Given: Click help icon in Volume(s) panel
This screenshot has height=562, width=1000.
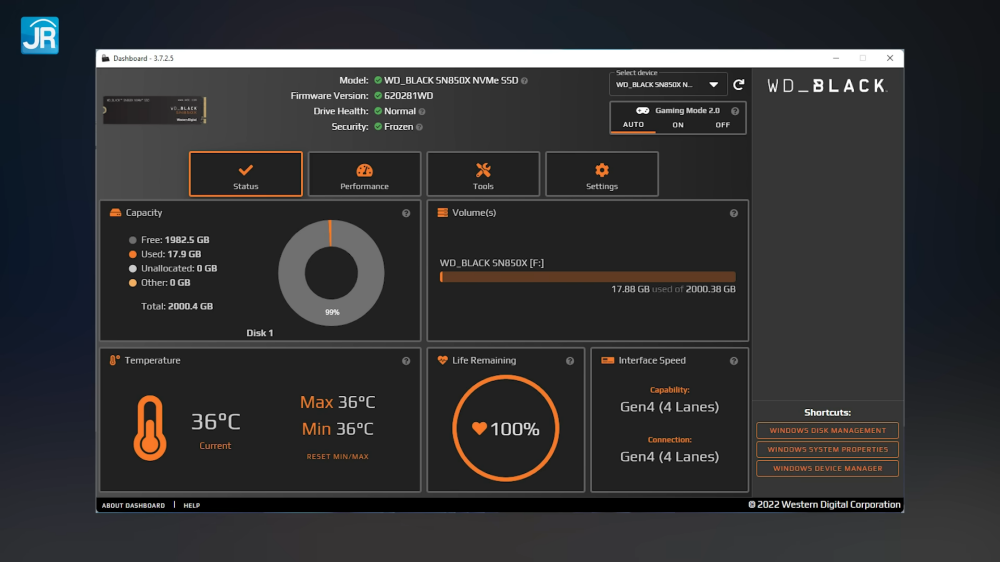Looking at the screenshot, I should [734, 213].
